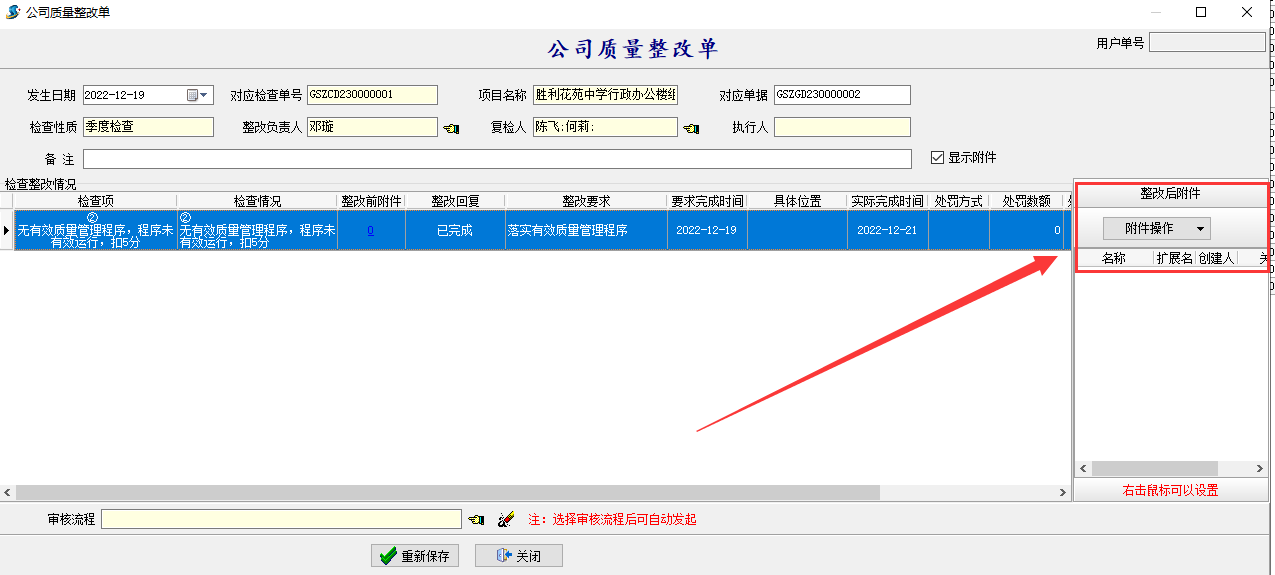Click the picker icon beside 复检人
This screenshot has height=575, width=1275.
(690, 128)
